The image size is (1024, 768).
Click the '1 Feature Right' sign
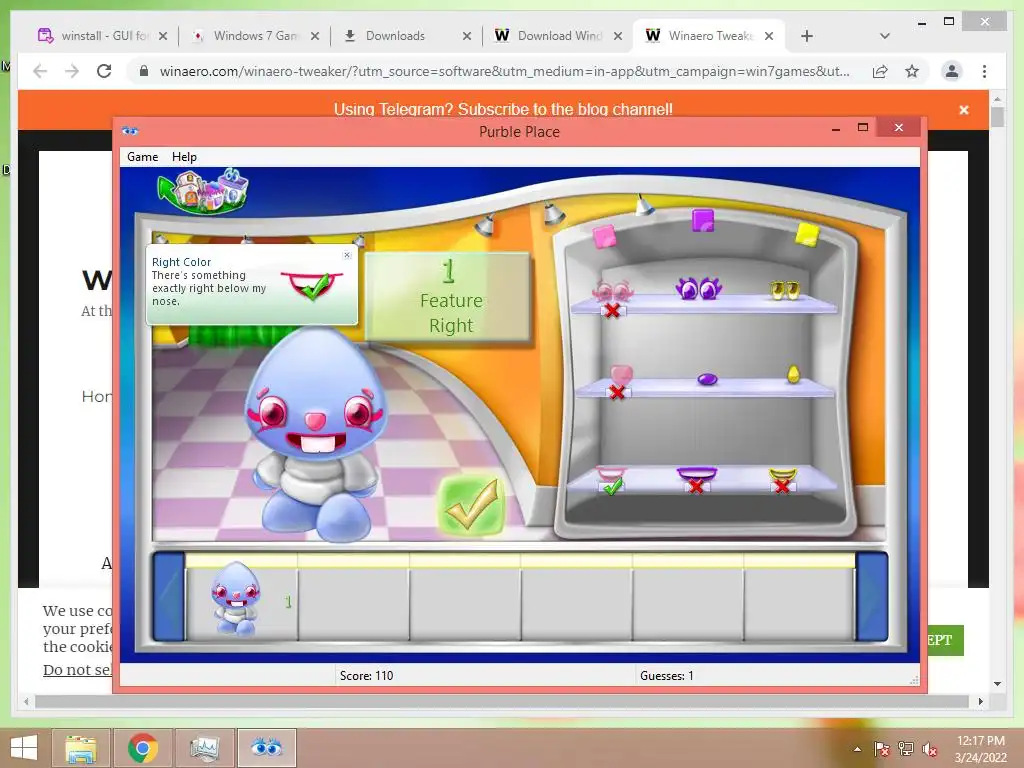click(x=447, y=297)
